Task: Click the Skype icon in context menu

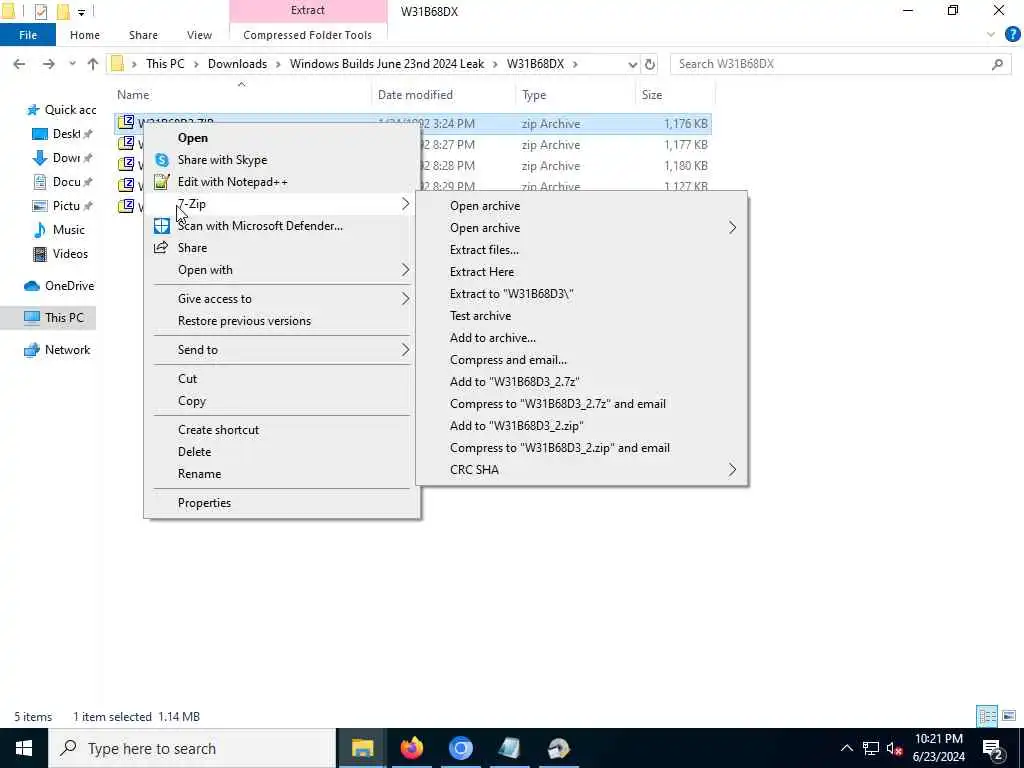Action: [x=161, y=160]
